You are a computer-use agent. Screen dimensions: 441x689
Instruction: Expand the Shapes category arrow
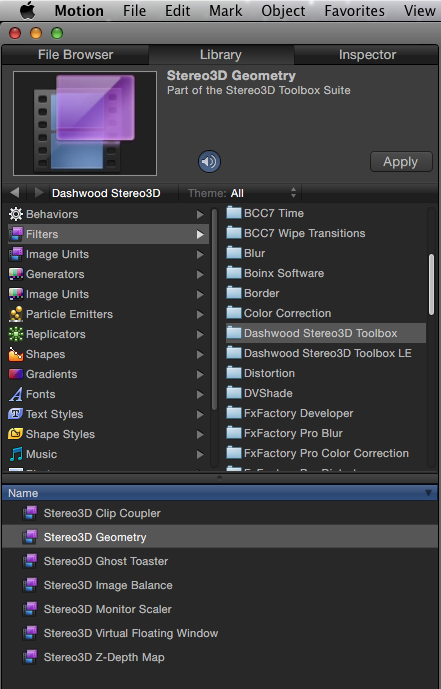coord(200,355)
